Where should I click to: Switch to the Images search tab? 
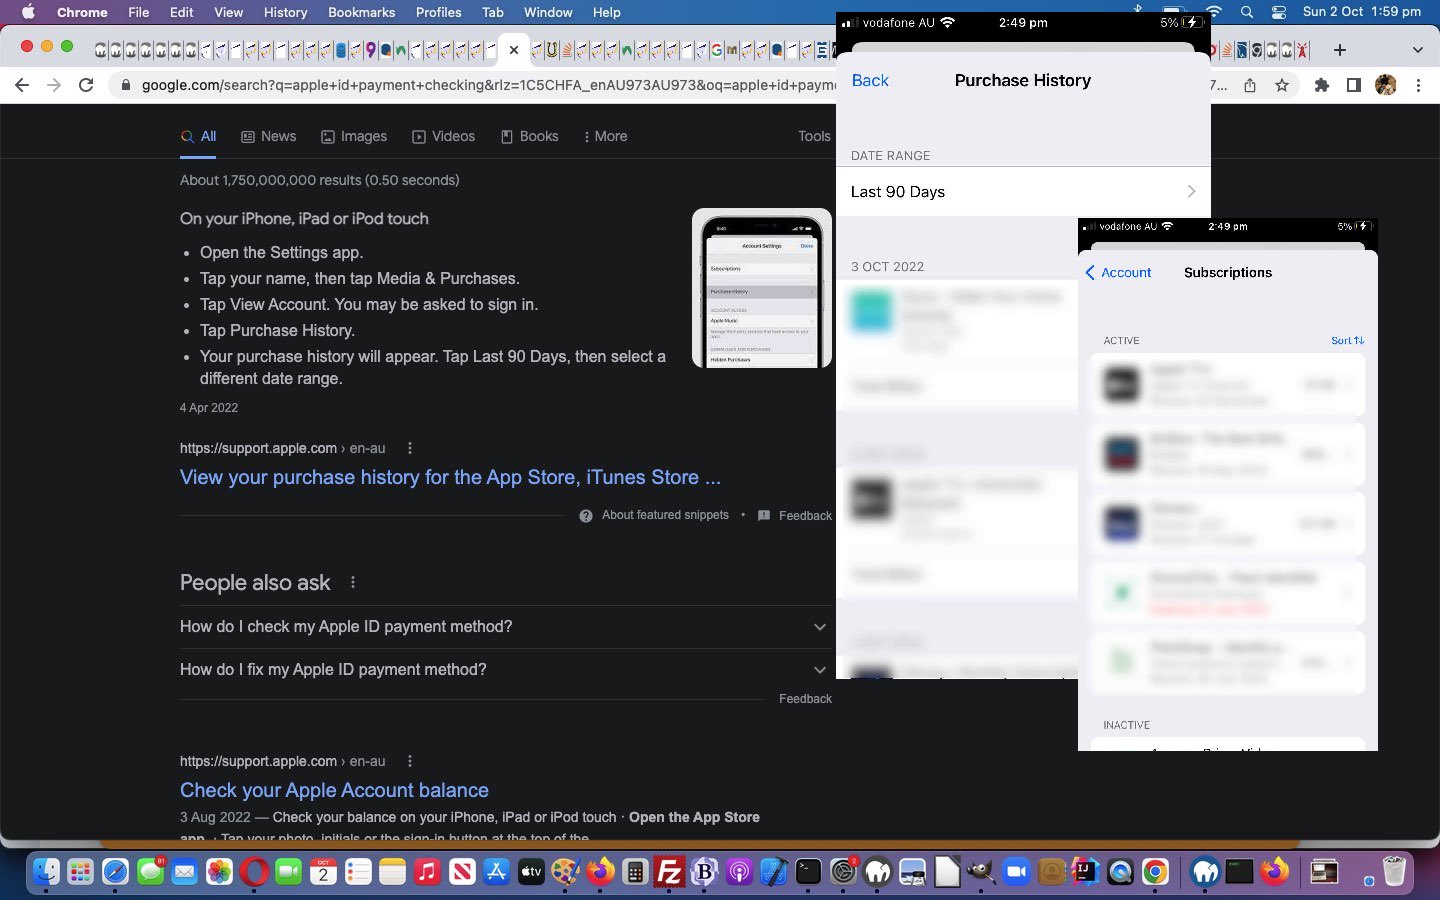354,136
